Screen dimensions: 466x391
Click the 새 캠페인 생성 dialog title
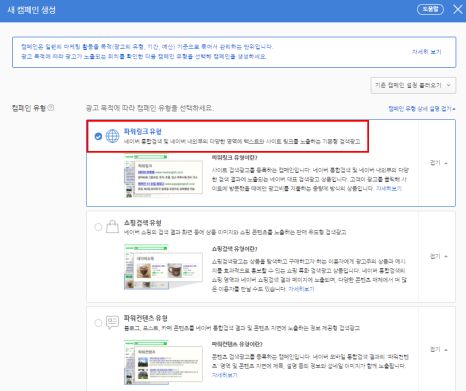(x=32, y=10)
